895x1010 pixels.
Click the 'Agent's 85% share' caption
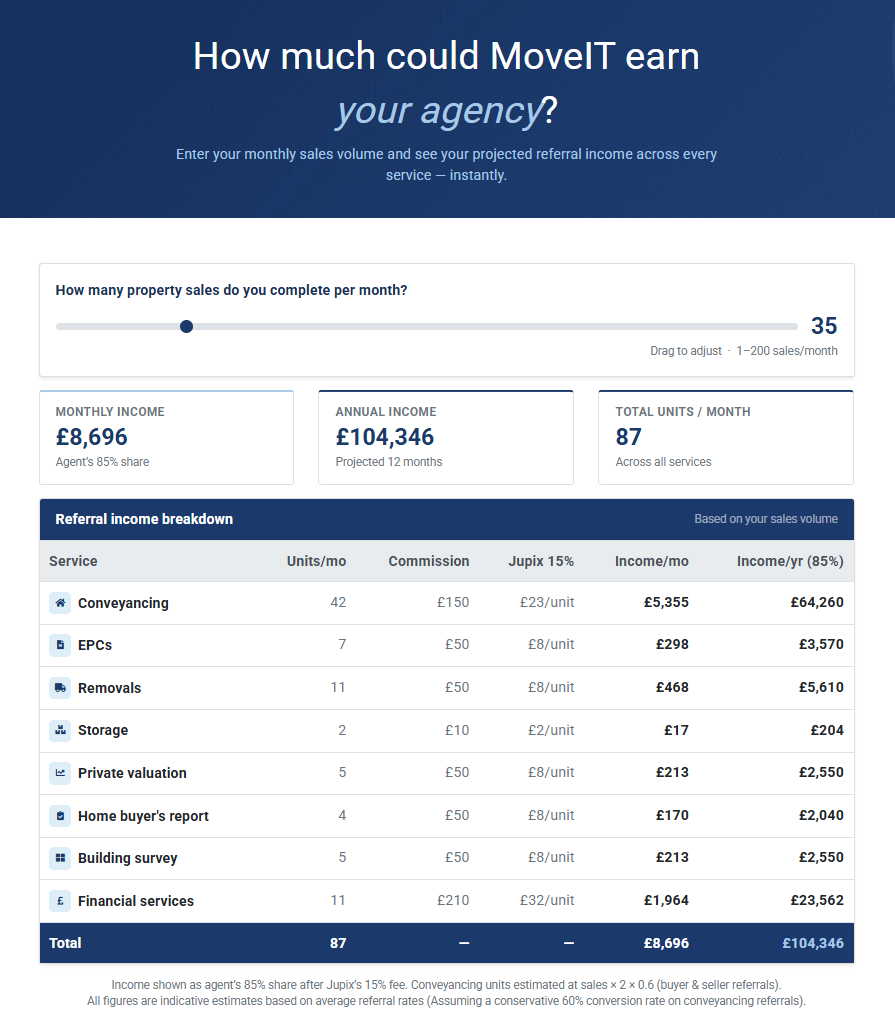click(102, 462)
